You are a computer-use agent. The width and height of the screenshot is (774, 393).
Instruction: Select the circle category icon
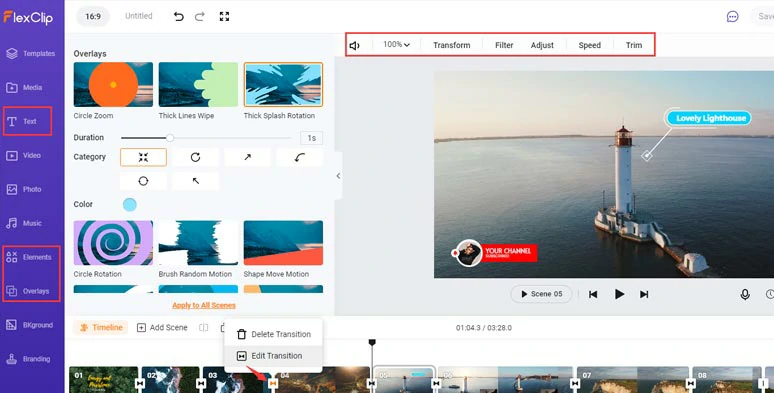pos(143,181)
